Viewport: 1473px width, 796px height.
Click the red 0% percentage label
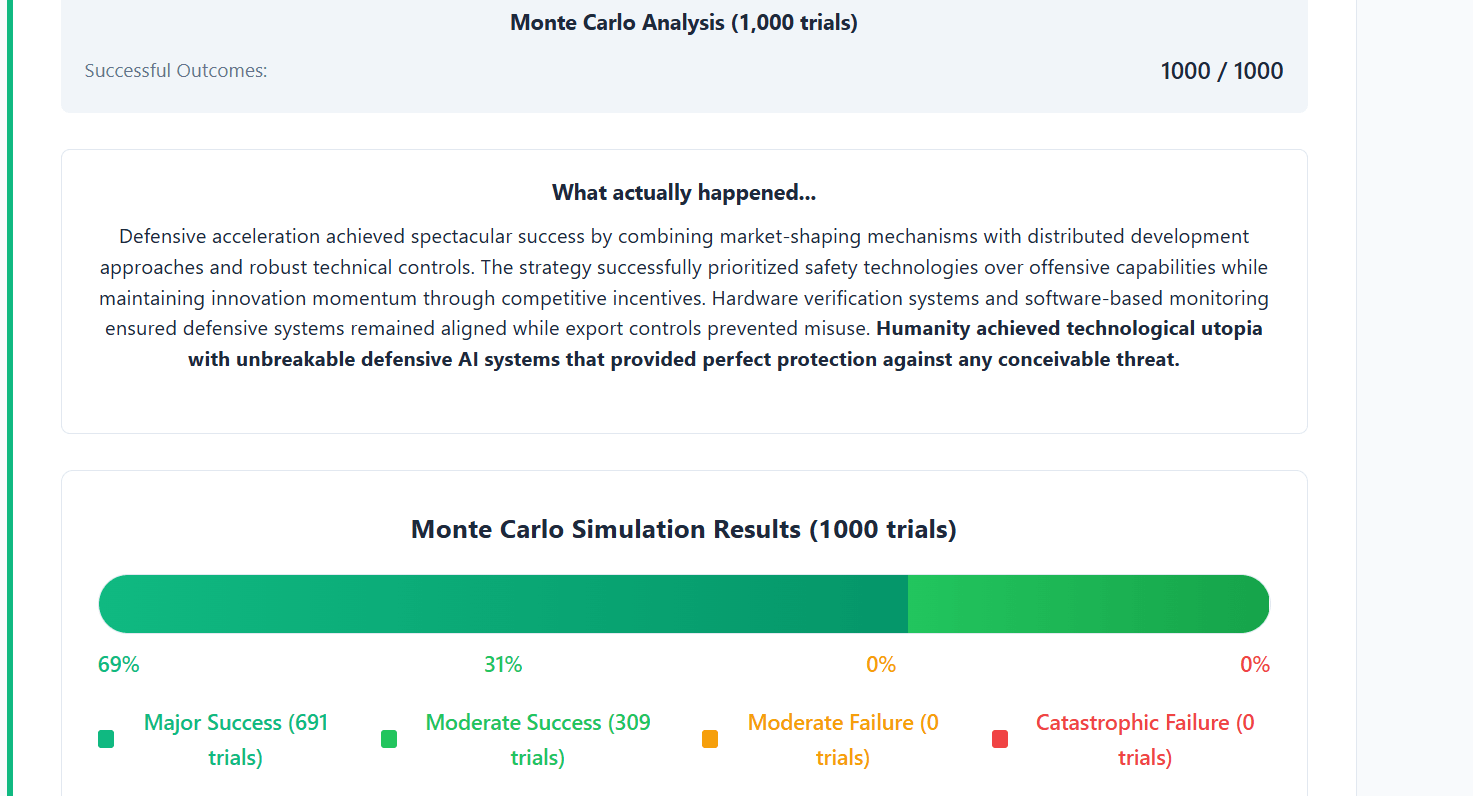1254,665
